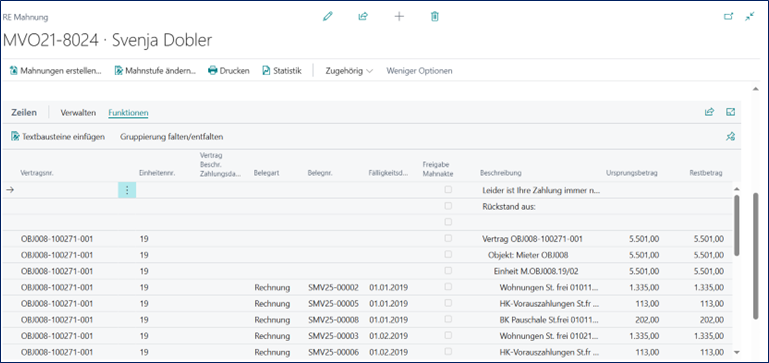Click the collapse page arrows icon

pyautogui.click(x=749, y=17)
